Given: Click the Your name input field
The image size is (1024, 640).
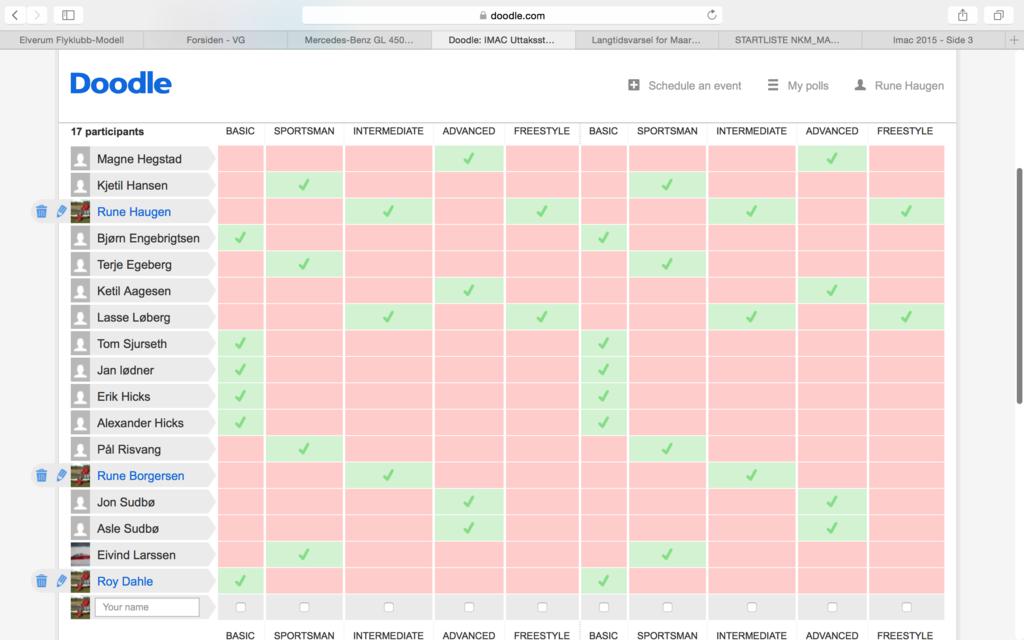Looking at the screenshot, I should (146, 607).
